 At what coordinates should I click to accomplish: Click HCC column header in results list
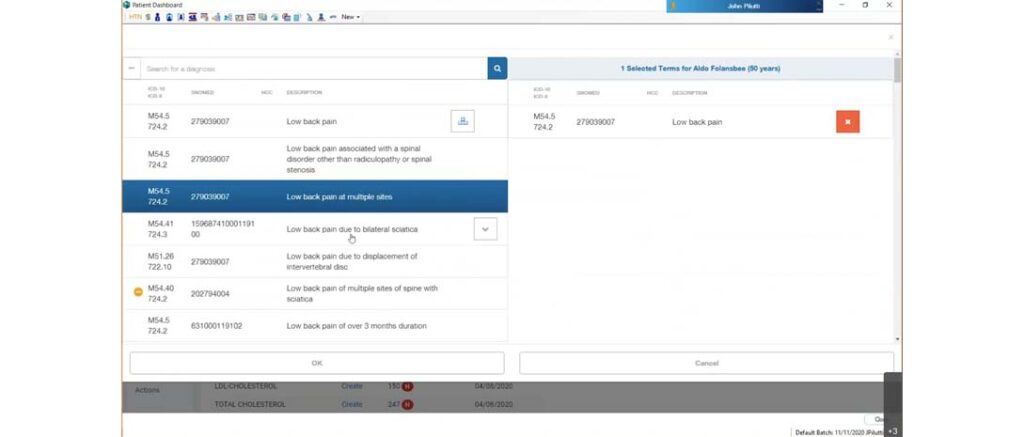pos(266,93)
